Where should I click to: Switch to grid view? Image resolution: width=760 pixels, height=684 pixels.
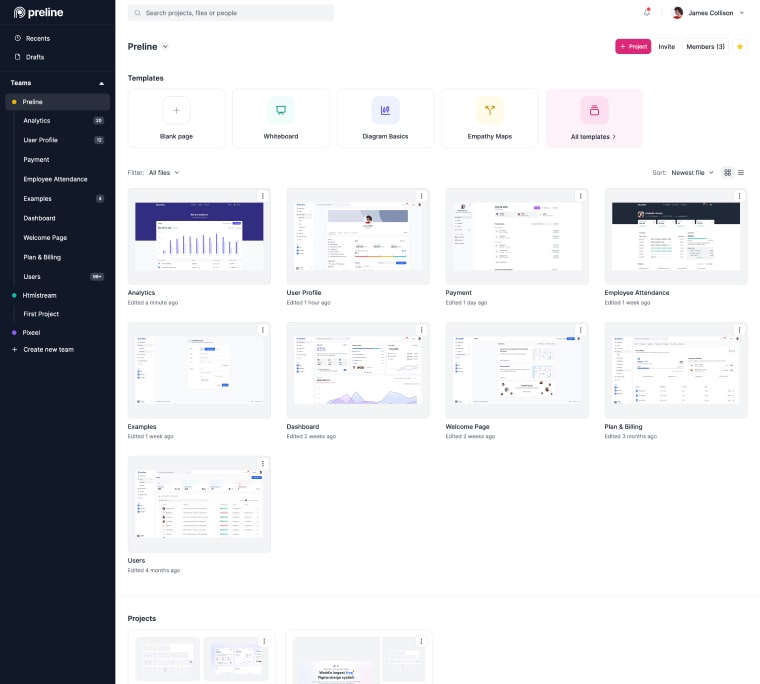coord(728,173)
